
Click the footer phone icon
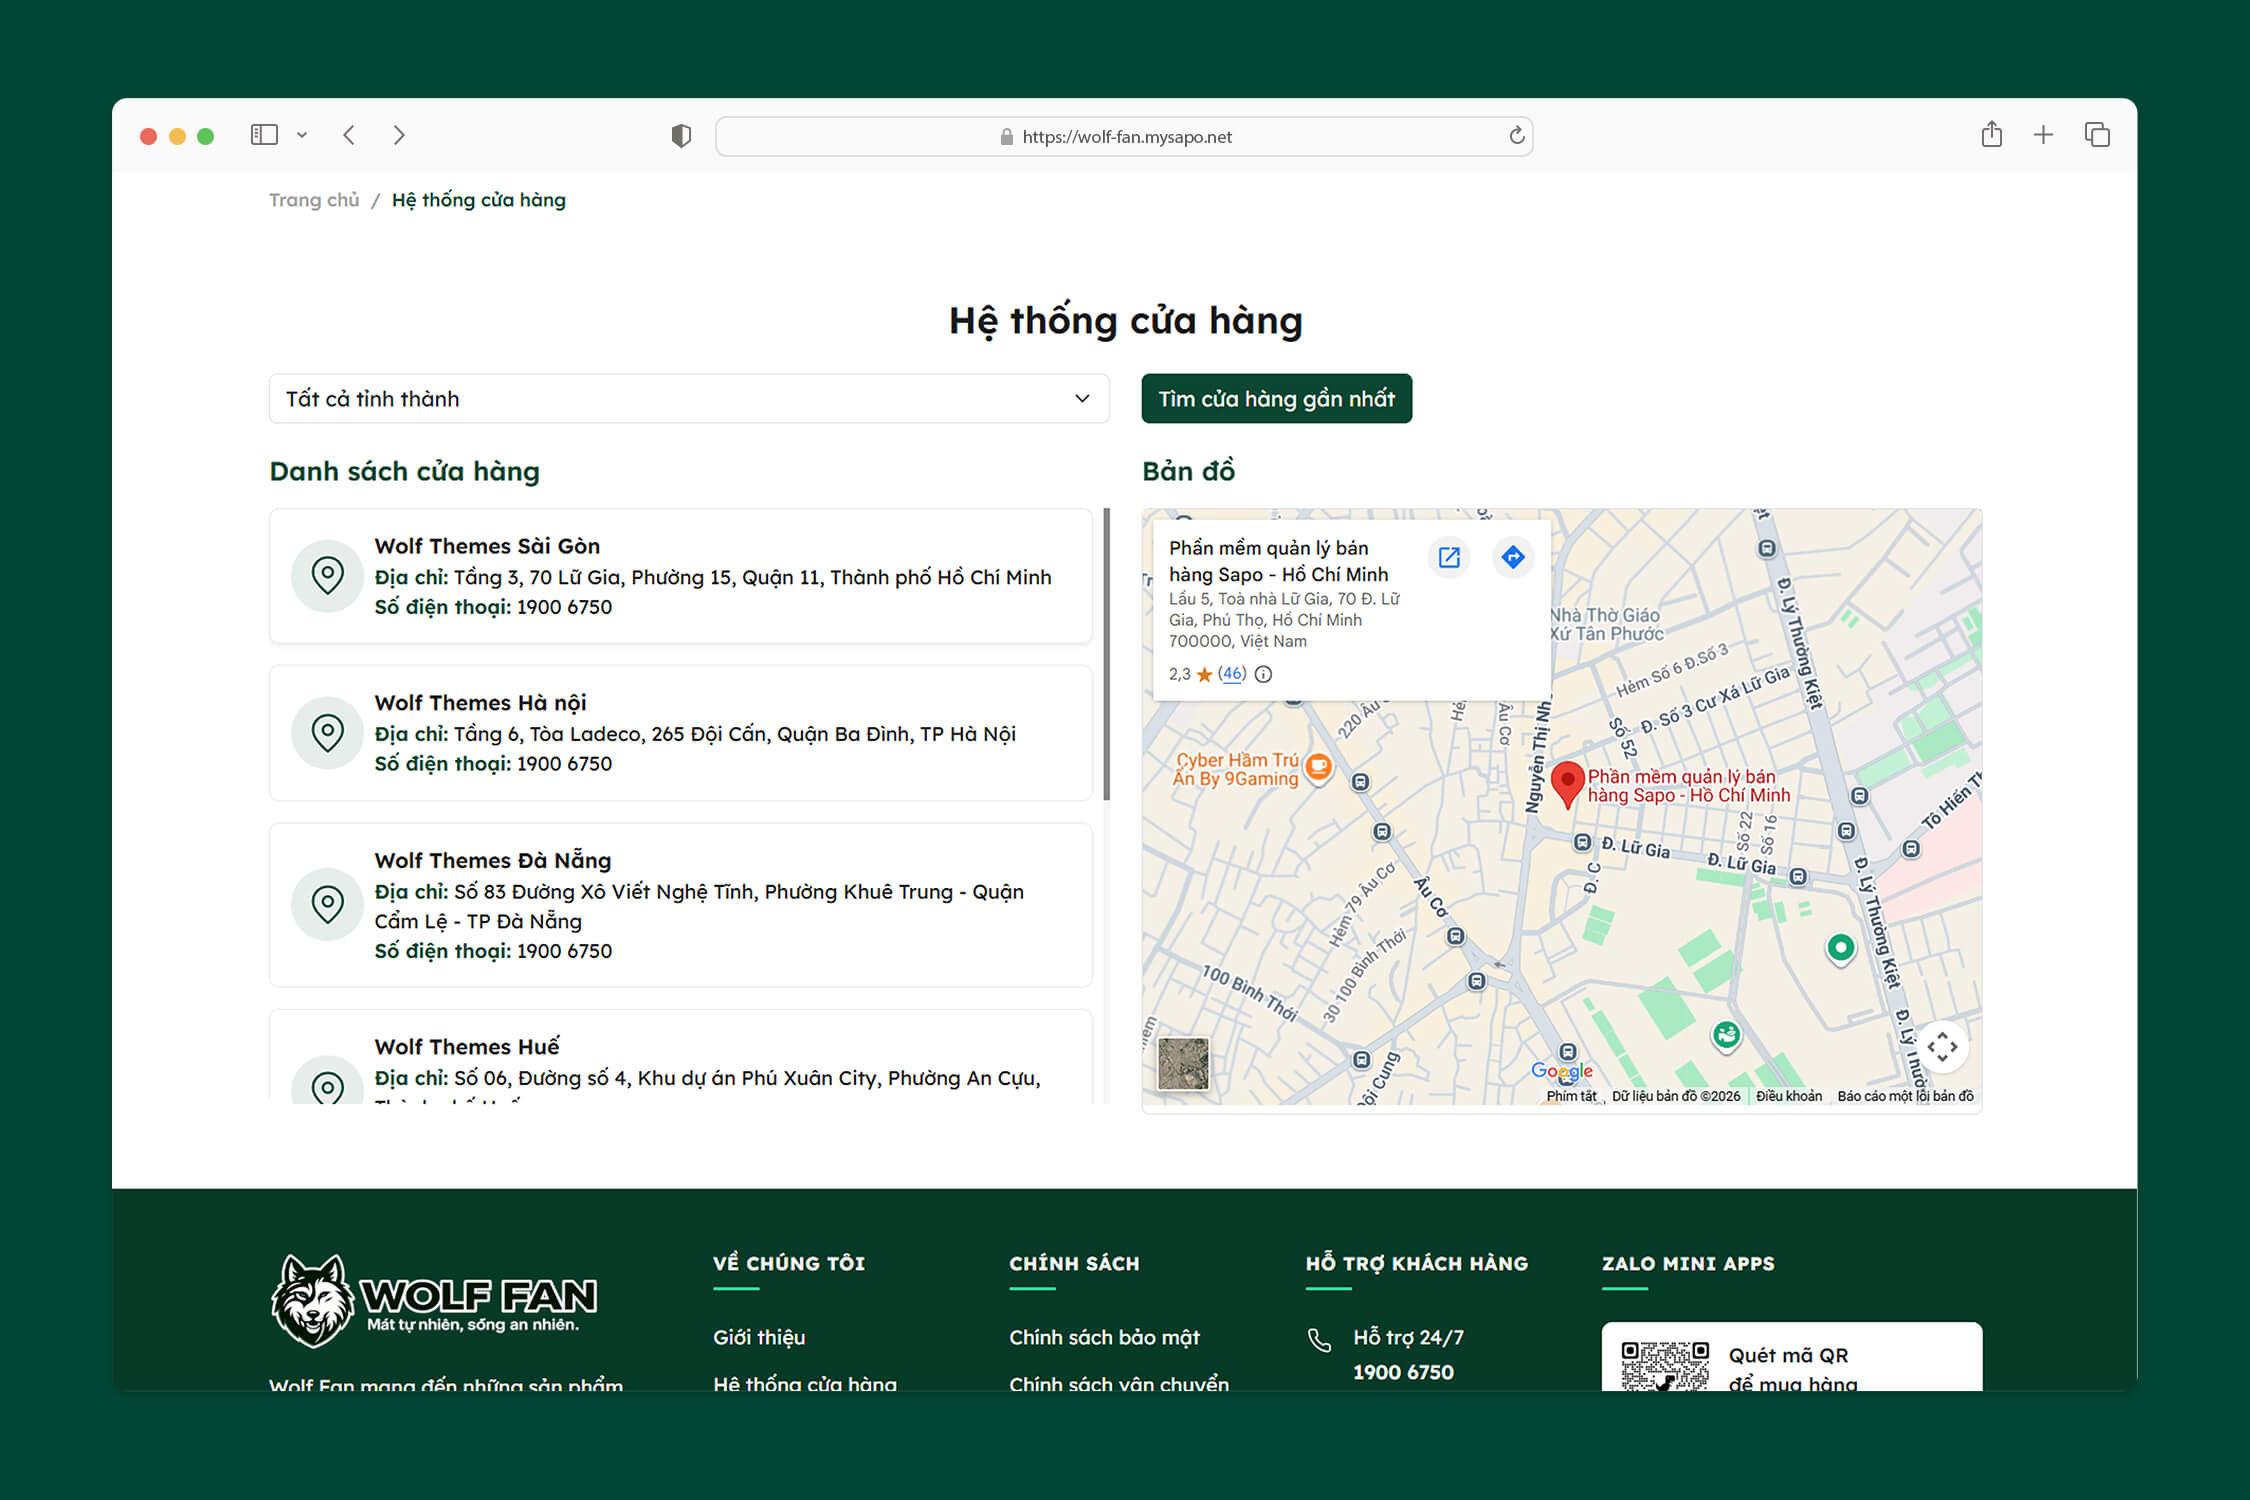(1319, 1340)
